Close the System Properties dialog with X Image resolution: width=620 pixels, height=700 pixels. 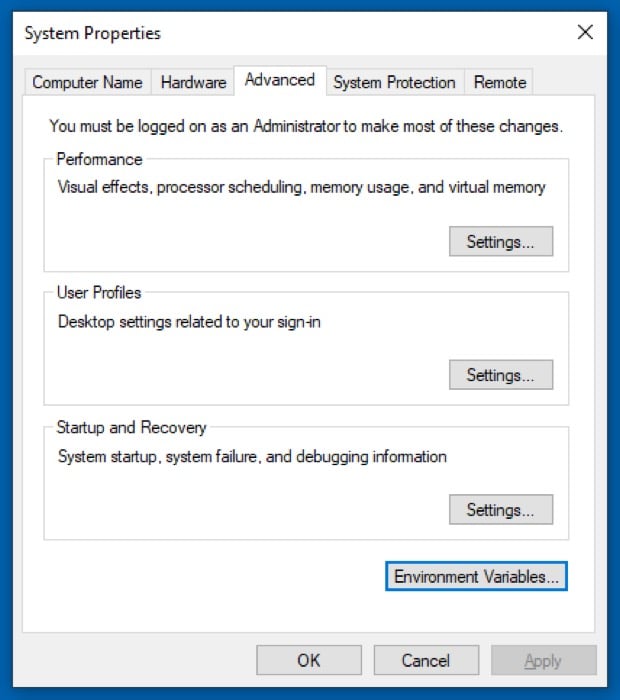click(585, 32)
